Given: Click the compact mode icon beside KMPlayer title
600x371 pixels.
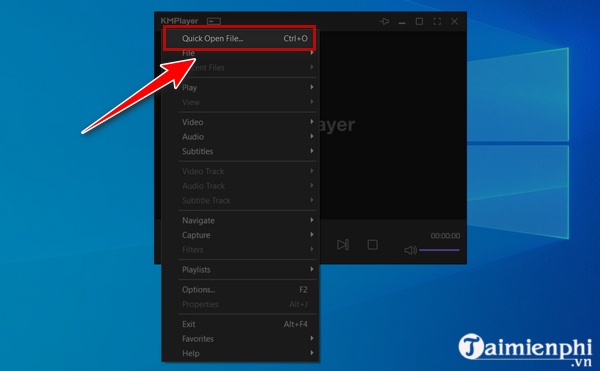Looking at the screenshot, I should pos(214,21).
